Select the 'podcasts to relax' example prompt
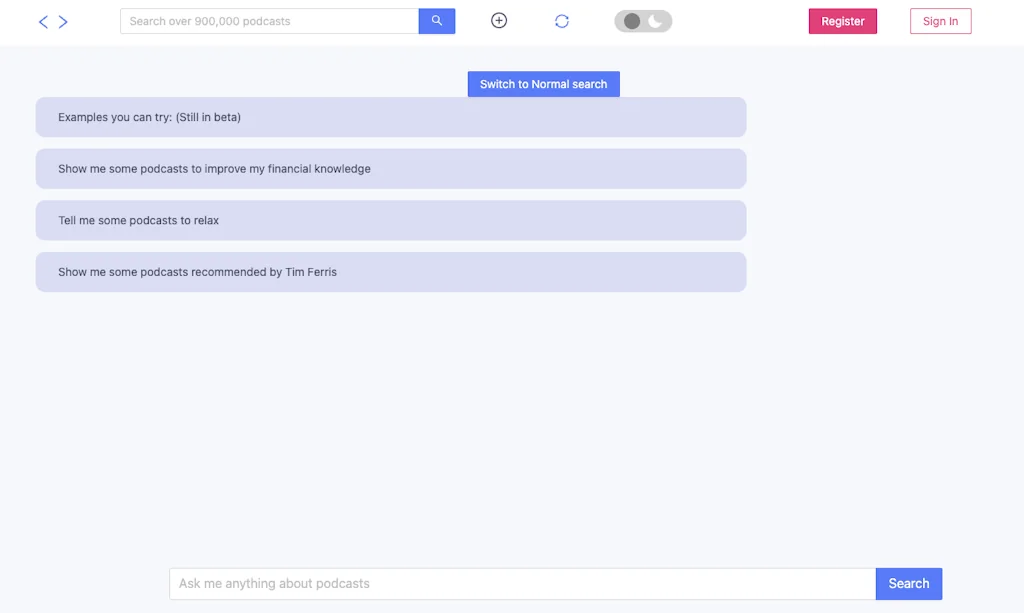 (390, 220)
